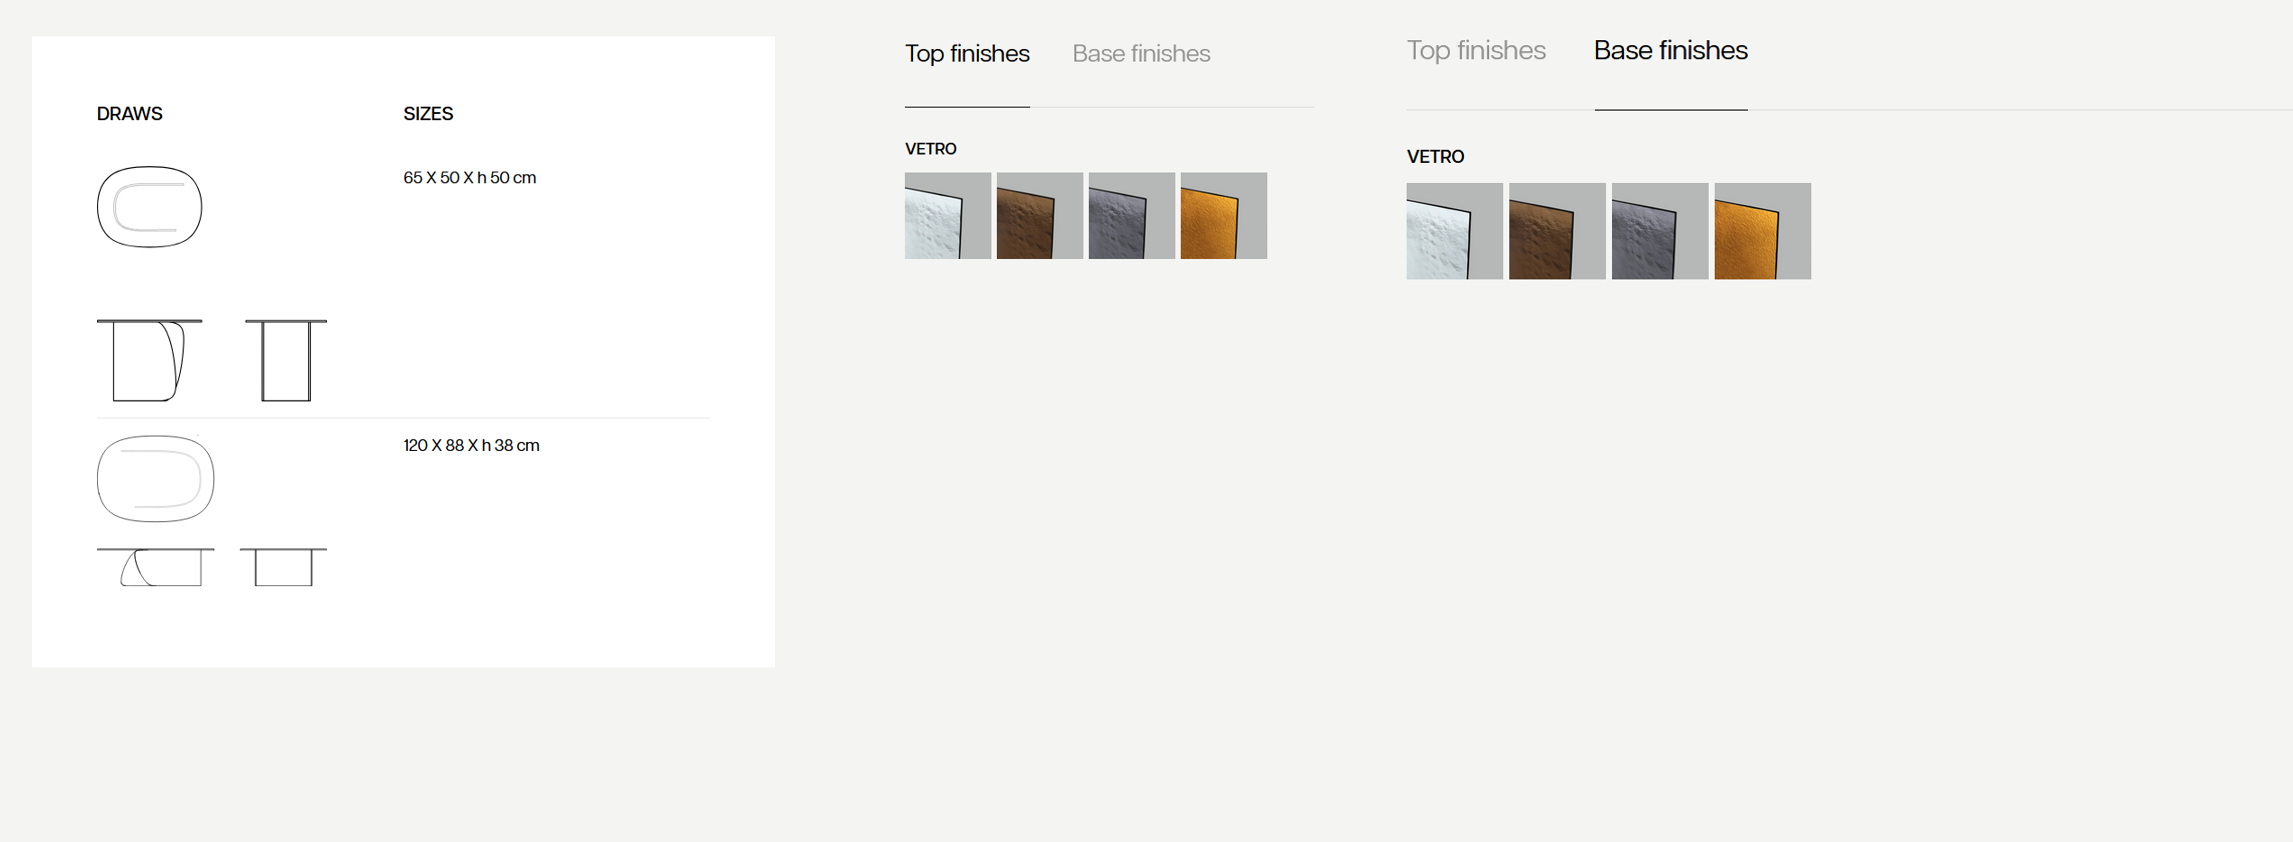Select size text 120 X 88 X h 38 cm
Screen dimensions: 2293x842
[x=472, y=446]
